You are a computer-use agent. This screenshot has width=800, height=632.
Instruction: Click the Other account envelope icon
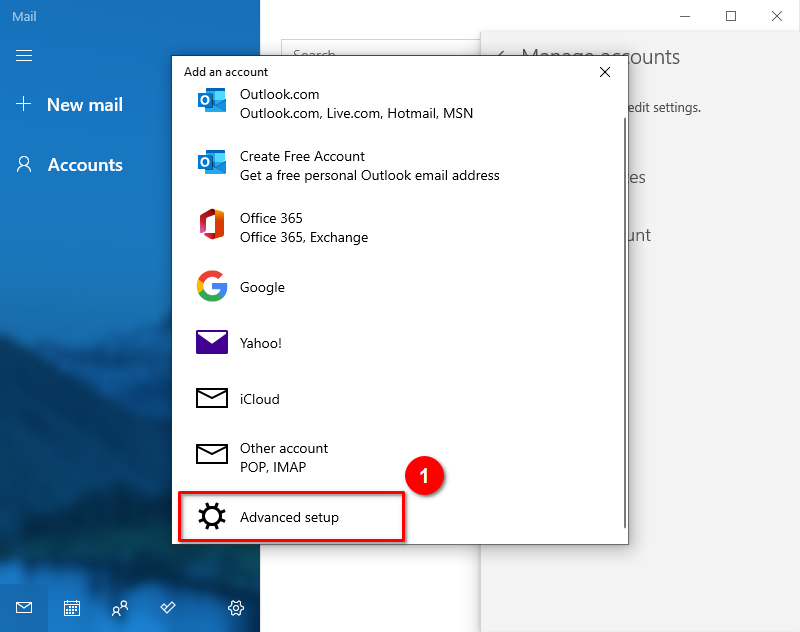click(212, 453)
